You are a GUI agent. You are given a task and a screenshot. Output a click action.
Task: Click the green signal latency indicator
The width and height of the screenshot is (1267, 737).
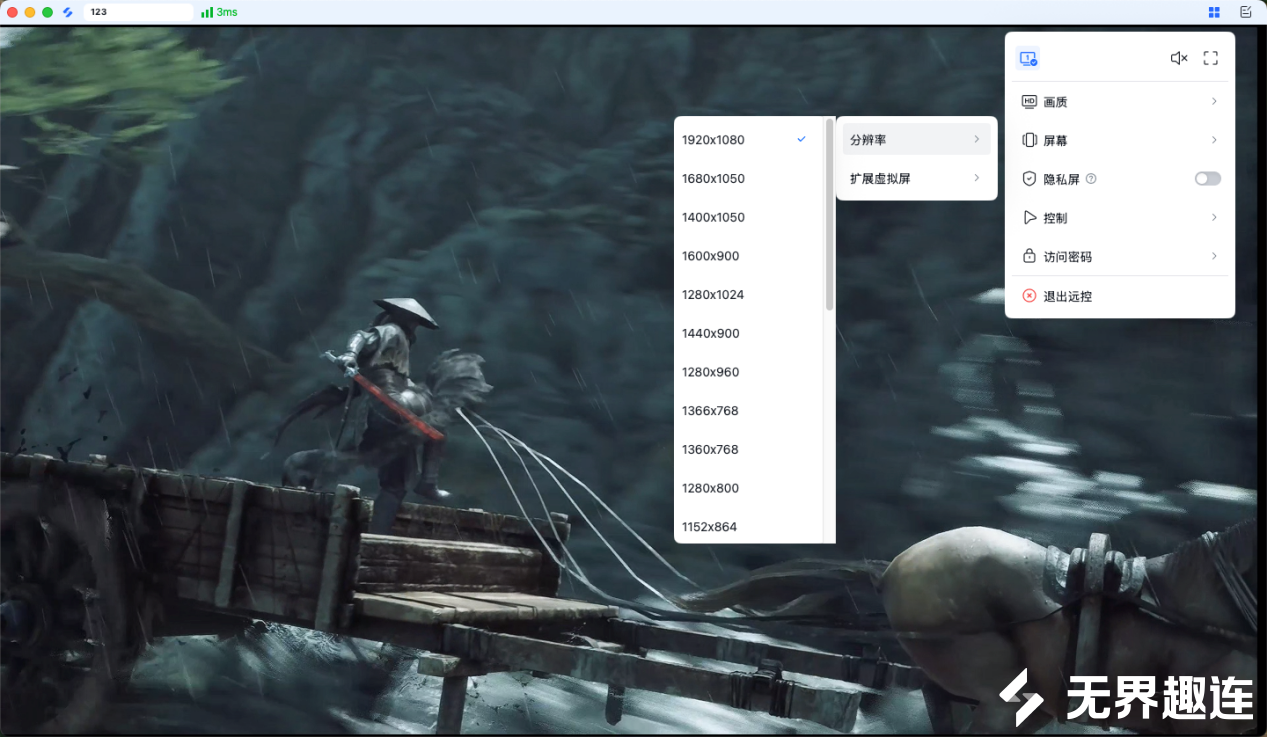[x=219, y=12]
